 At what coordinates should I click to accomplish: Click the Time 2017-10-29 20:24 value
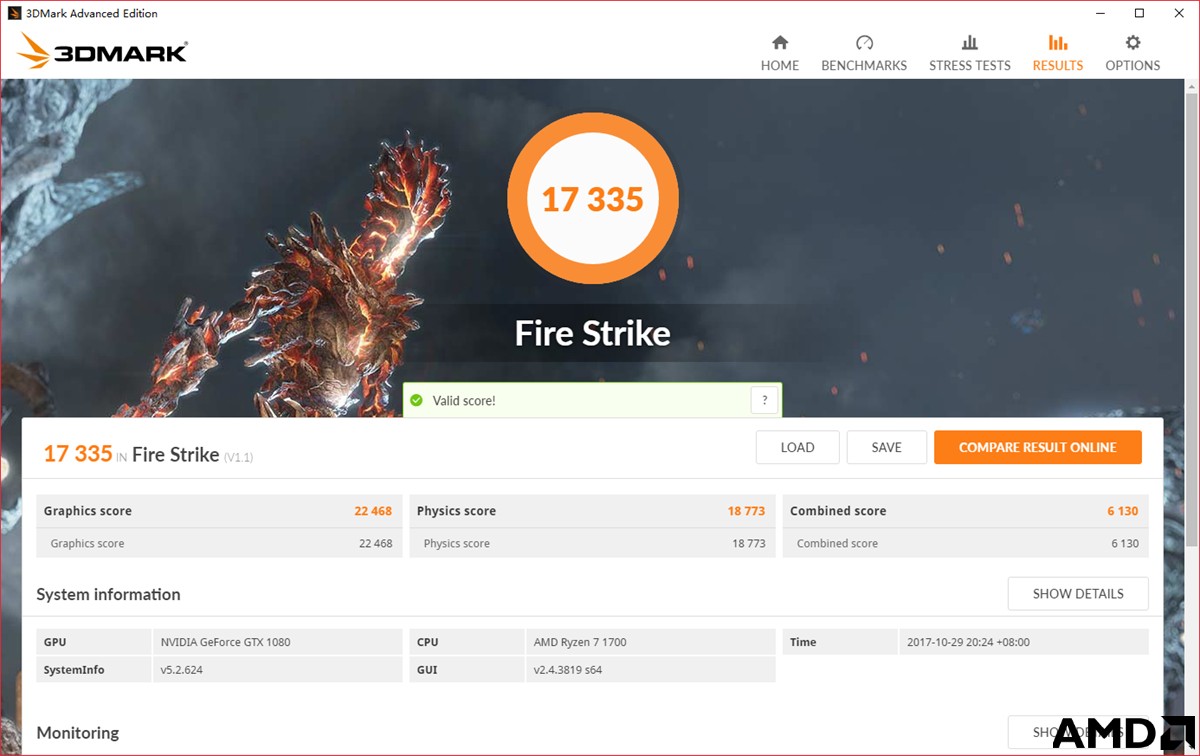click(968, 642)
